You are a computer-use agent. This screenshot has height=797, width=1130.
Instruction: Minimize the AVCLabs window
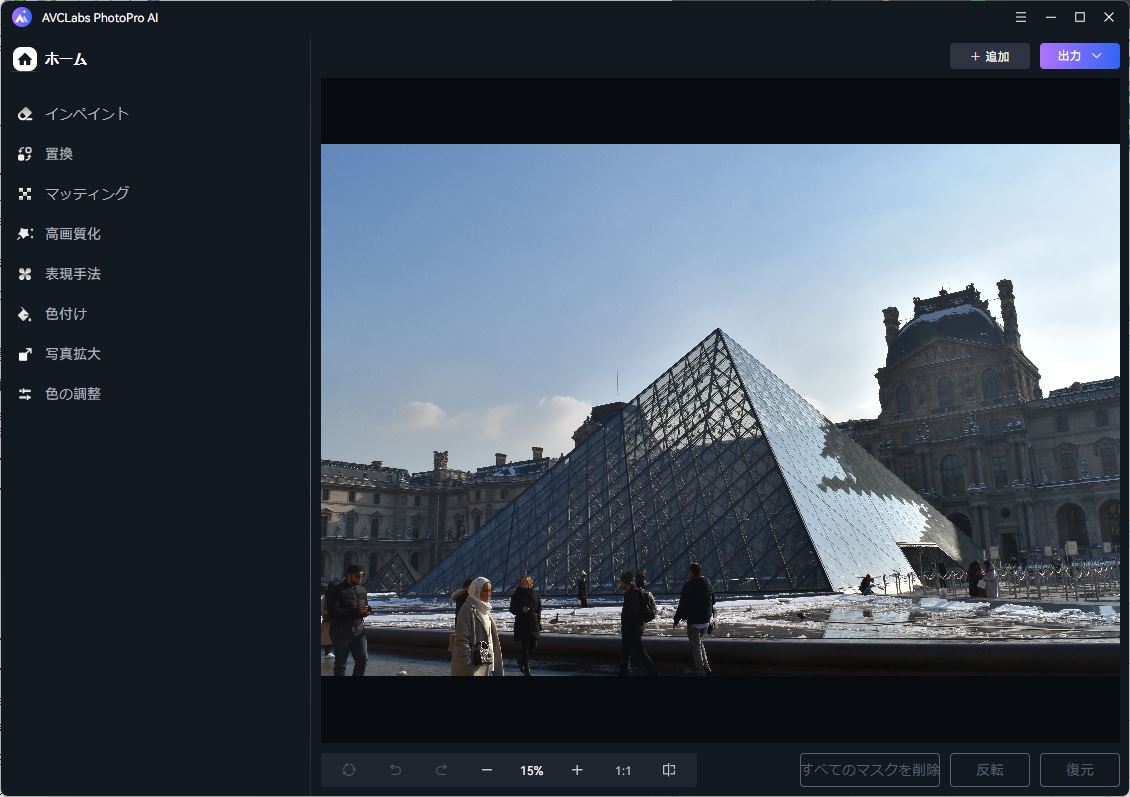tap(1051, 17)
